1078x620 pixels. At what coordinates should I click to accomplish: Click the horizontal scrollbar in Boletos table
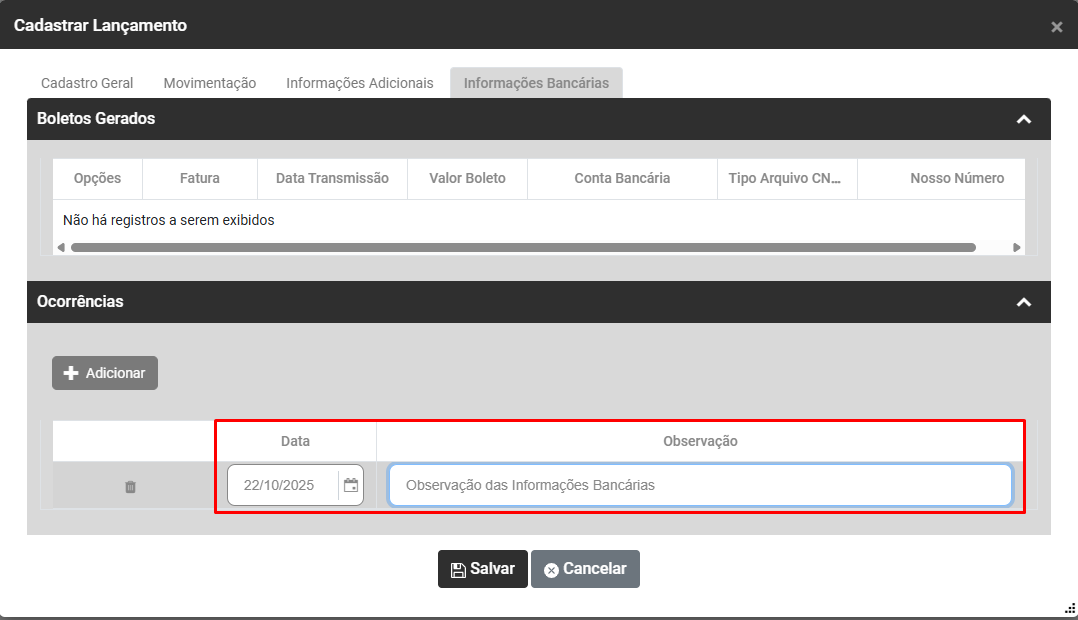click(x=523, y=247)
